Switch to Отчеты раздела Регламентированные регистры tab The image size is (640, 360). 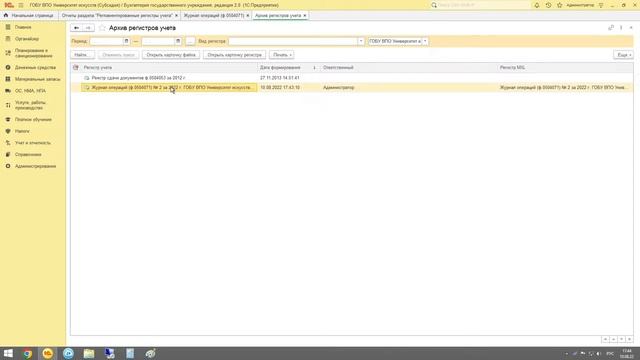[x=117, y=16]
